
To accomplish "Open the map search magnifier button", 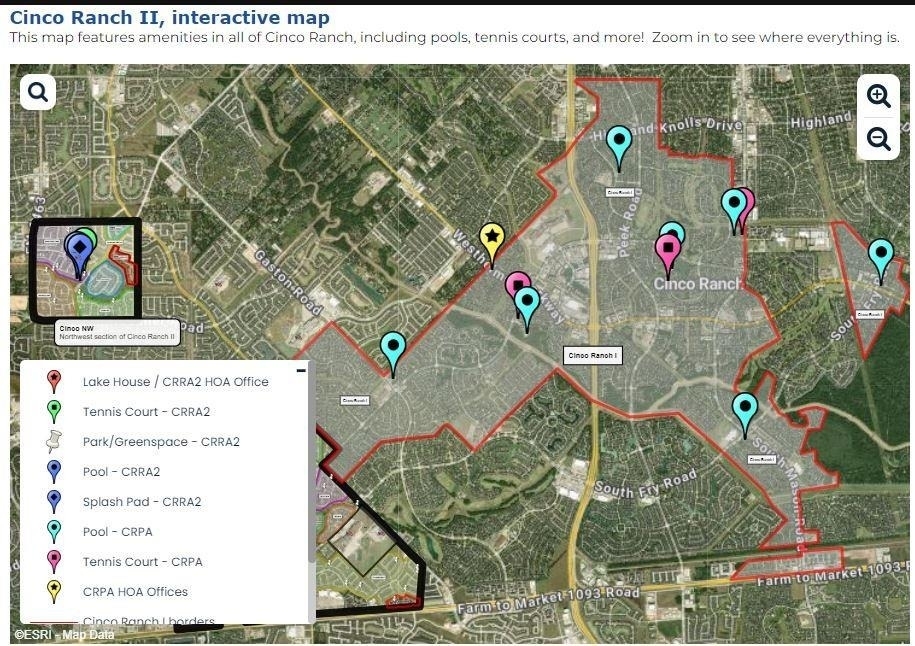I will click(39, 92).
